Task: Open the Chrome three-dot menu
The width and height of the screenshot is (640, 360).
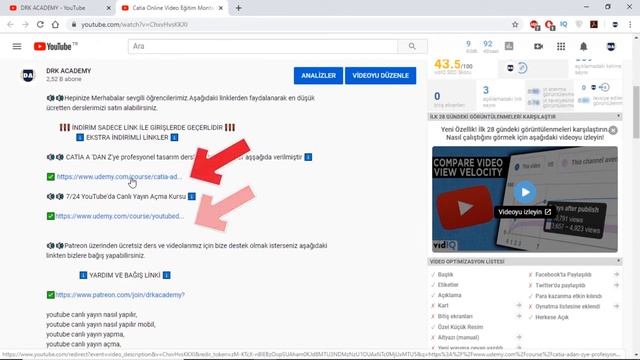Action: [630, 24]
